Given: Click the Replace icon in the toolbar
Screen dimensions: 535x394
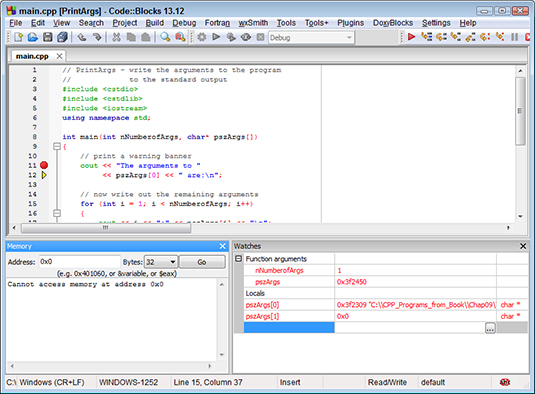Looking at the screenshot, I should coord(180,37).
